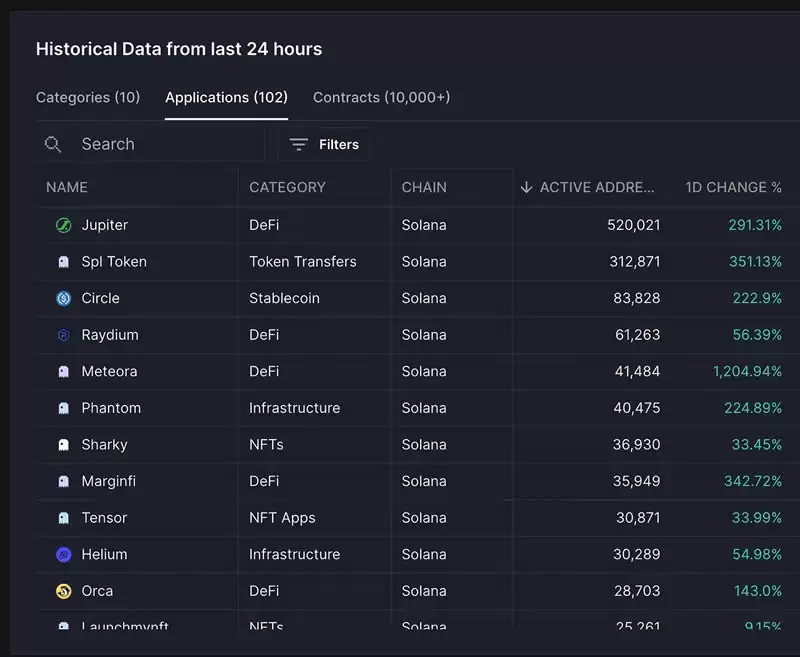Click the 83,828 active addresses value
The image size is (800, 657).
[637, 298]
